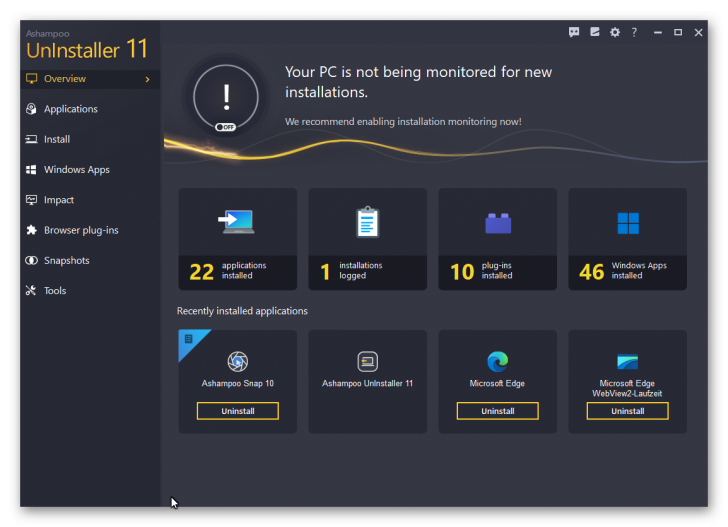Viewport: 728px width, 527px height.
Task: Open the Applications menu item
Action: (90, 109)
